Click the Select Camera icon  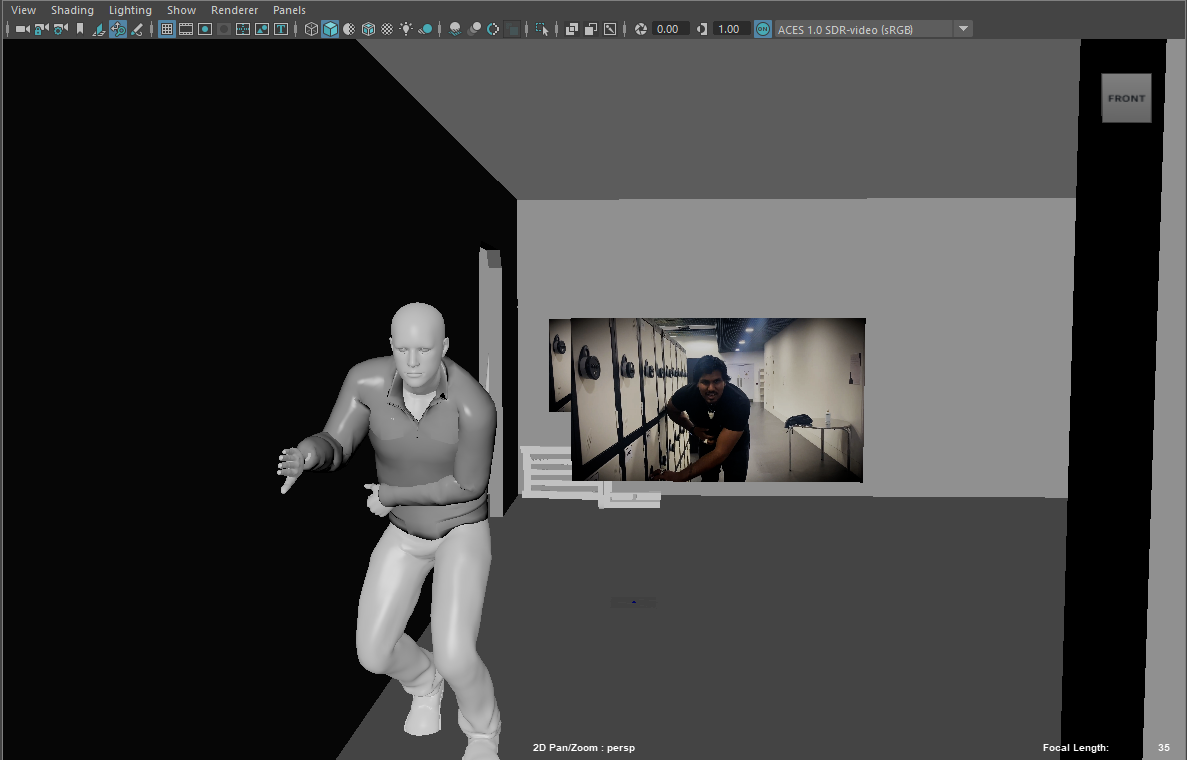(x=22, y=29)
